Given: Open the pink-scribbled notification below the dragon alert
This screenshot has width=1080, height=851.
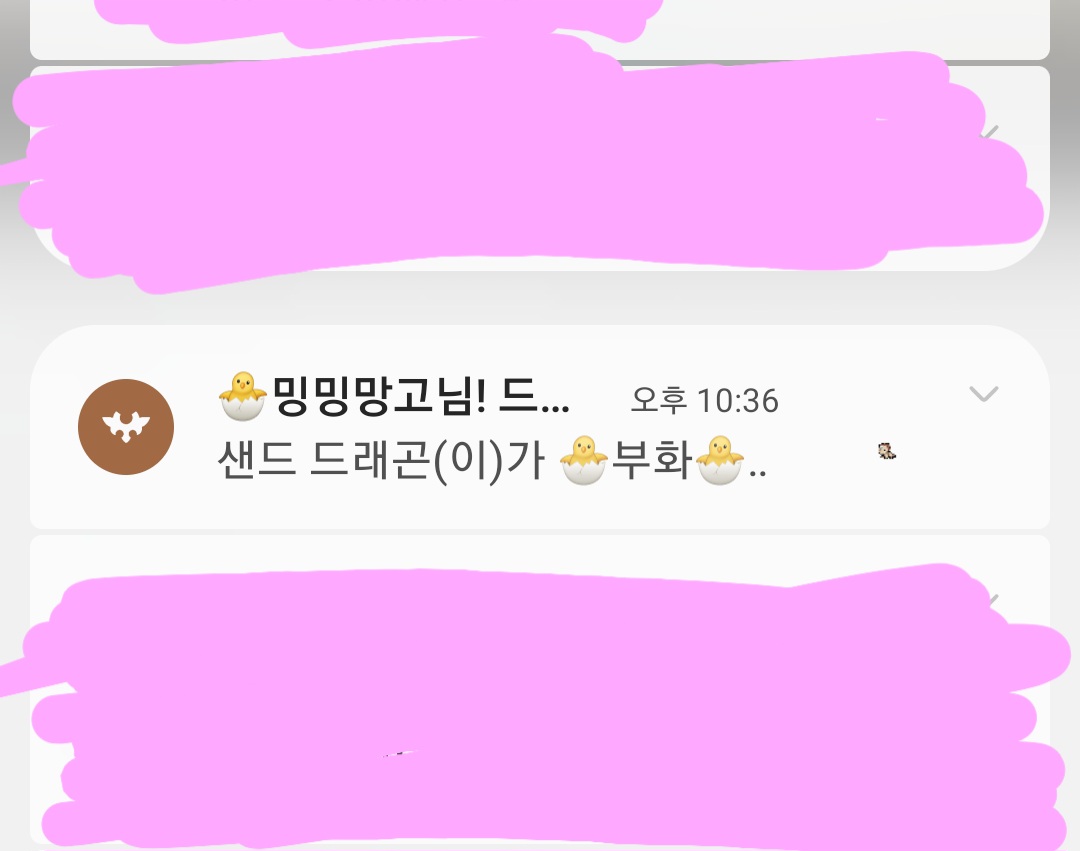Looking at the screenshot, I should (x=539, y=690).
